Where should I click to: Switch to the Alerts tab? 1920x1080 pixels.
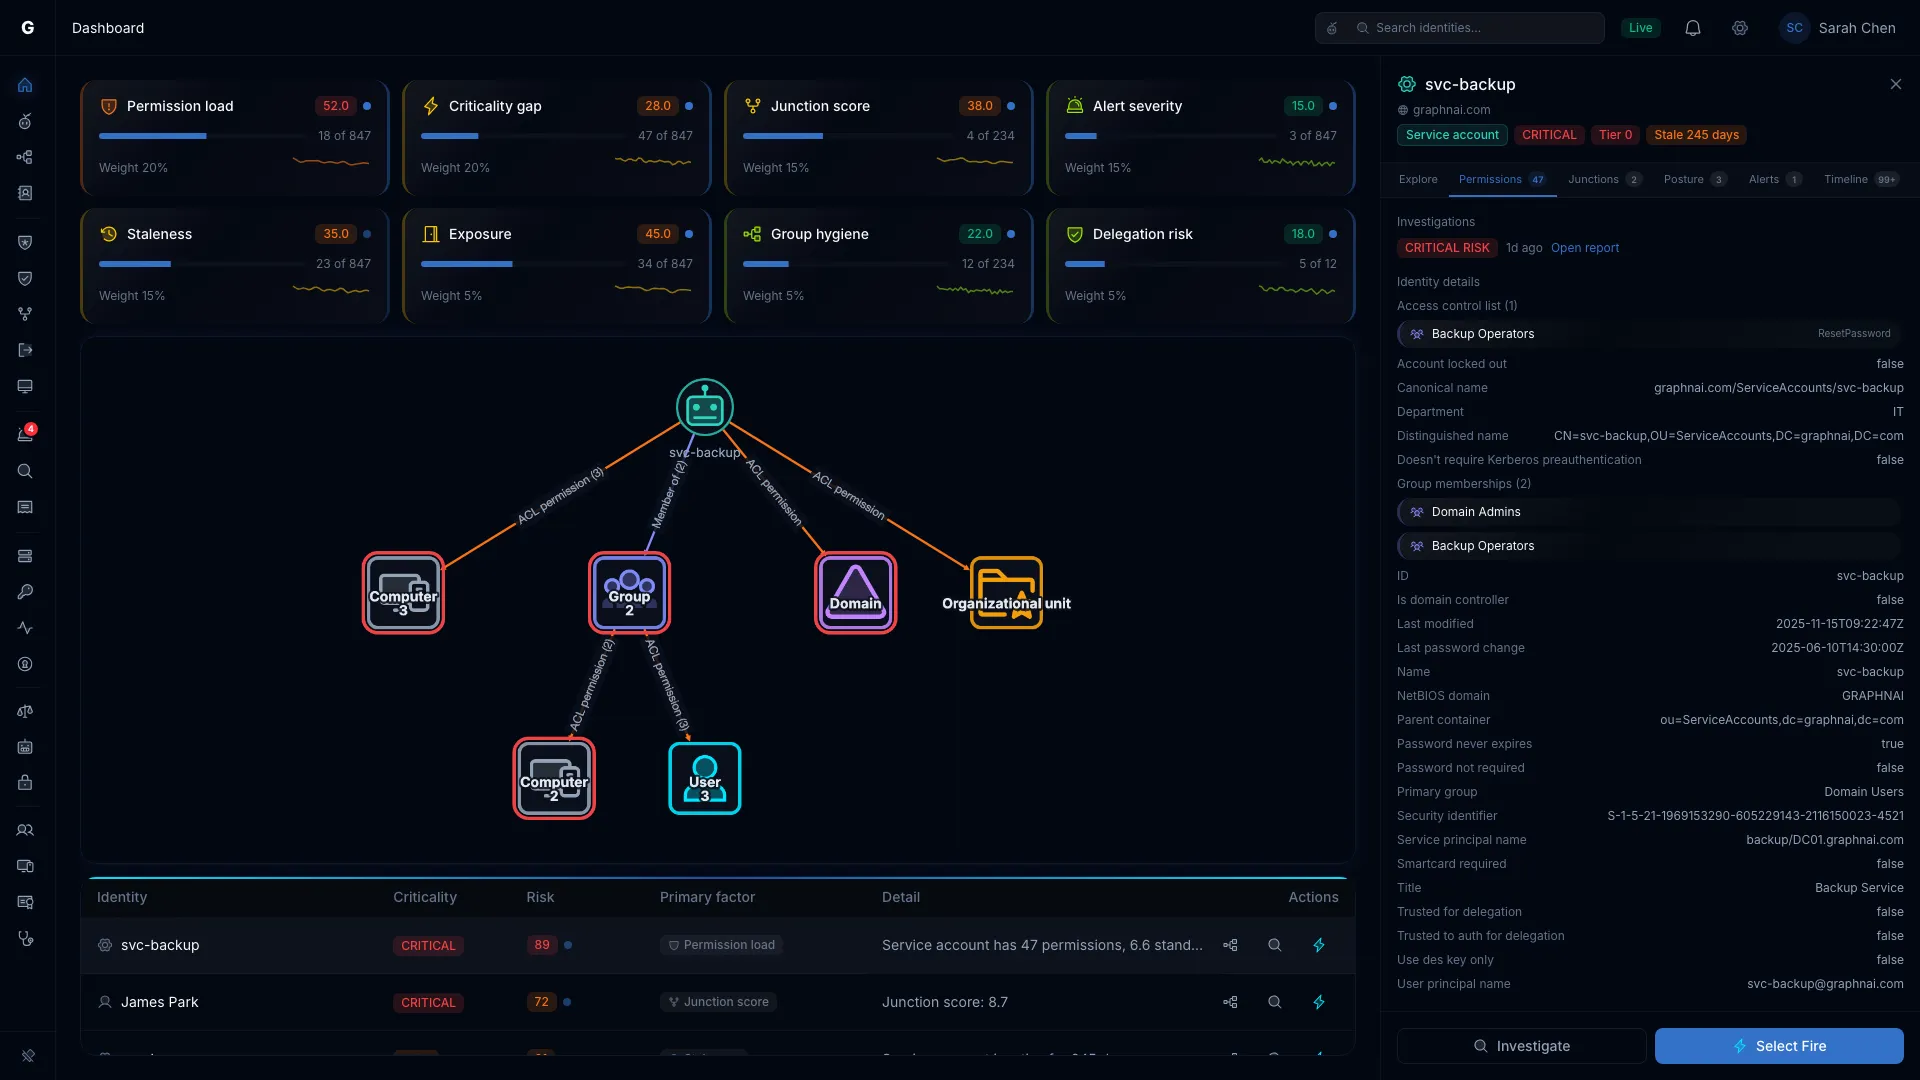tap(1775, 179)
